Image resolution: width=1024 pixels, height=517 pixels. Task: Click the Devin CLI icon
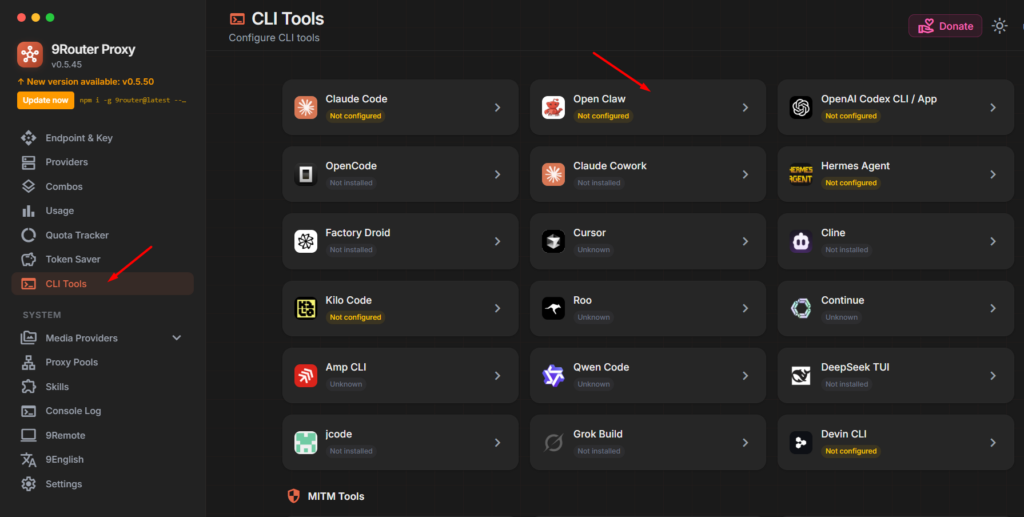click(x=801, y=443)
